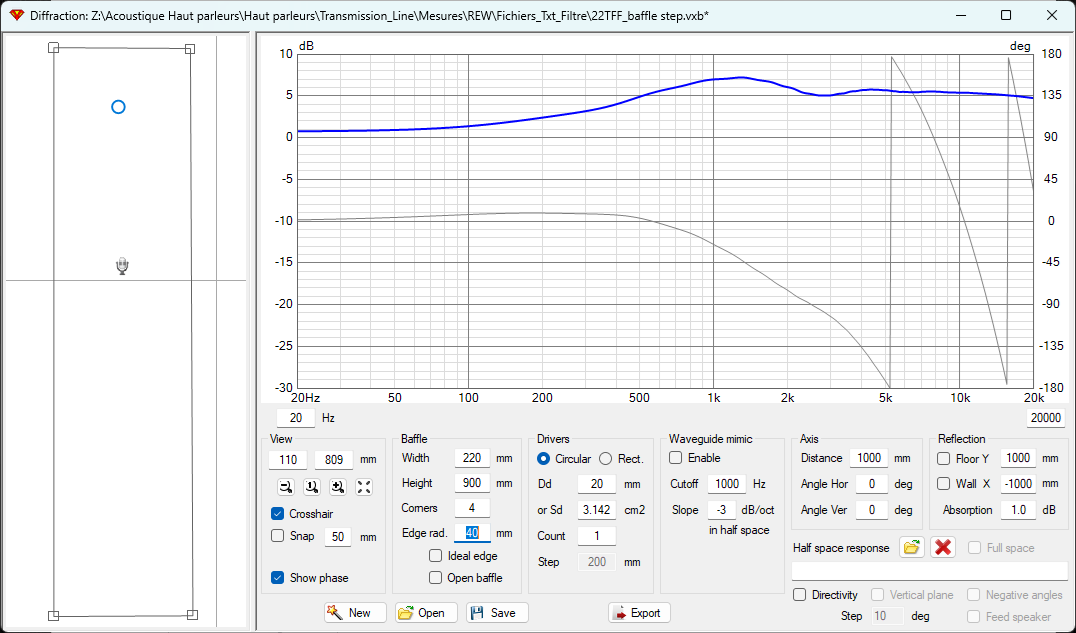Enable the Snap checkbox
Image resolution: width=1076 pixels, height=633 pixels.
[278, 536]
